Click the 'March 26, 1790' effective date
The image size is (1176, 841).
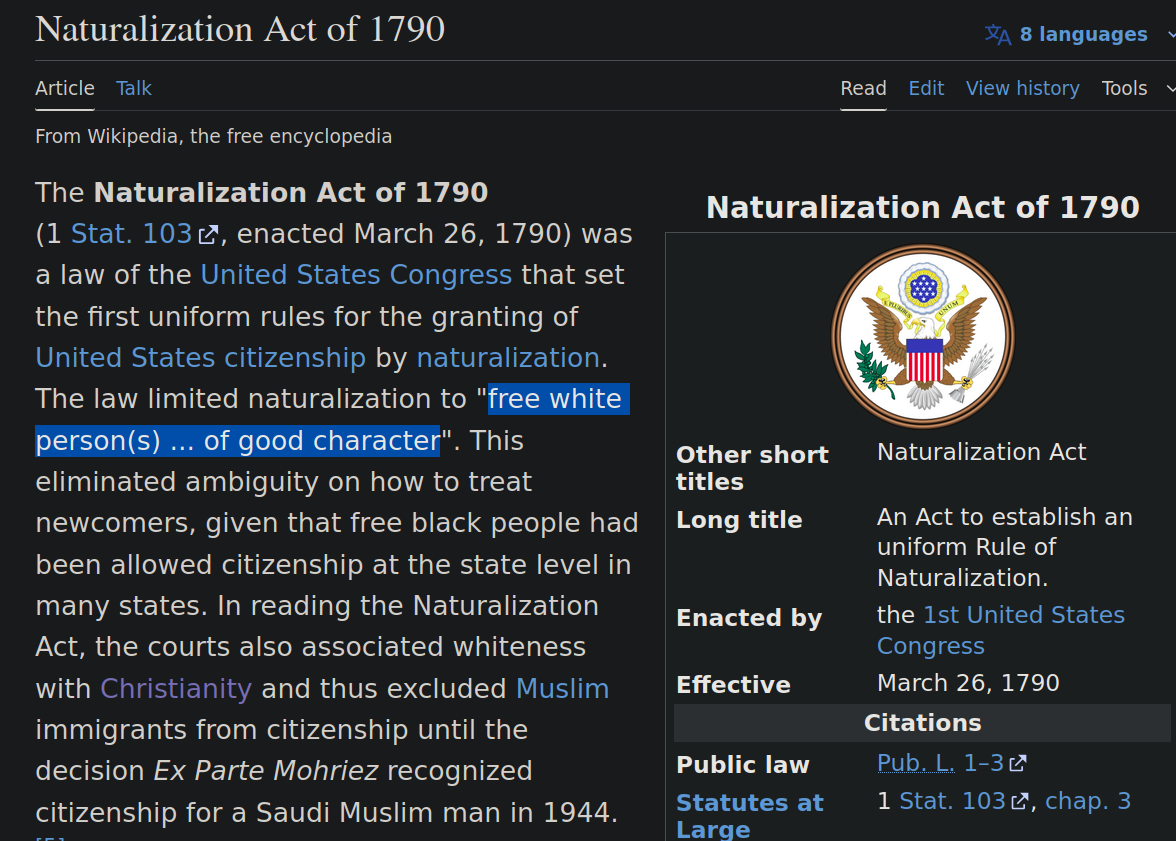coord(968,683)
